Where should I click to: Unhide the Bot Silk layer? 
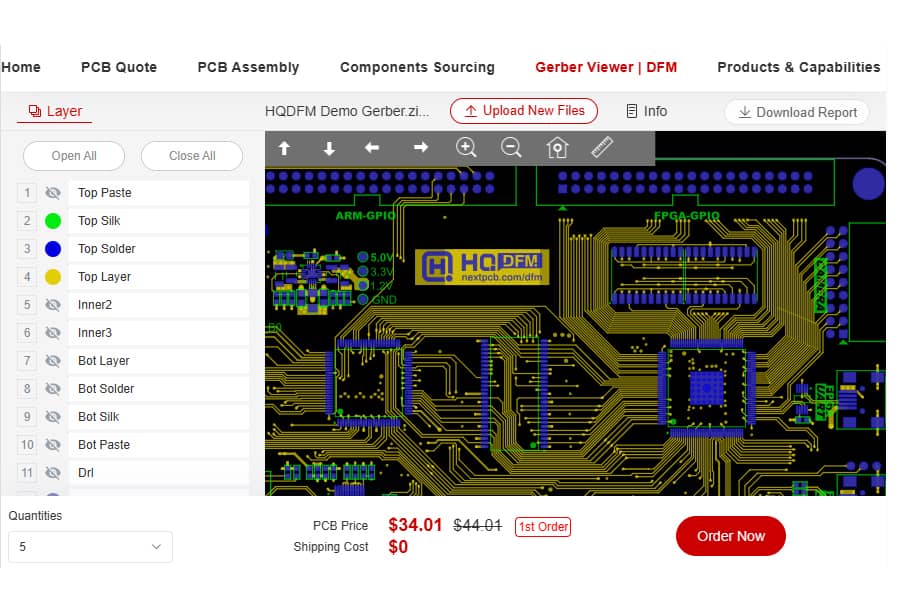(x=53, y=417)
